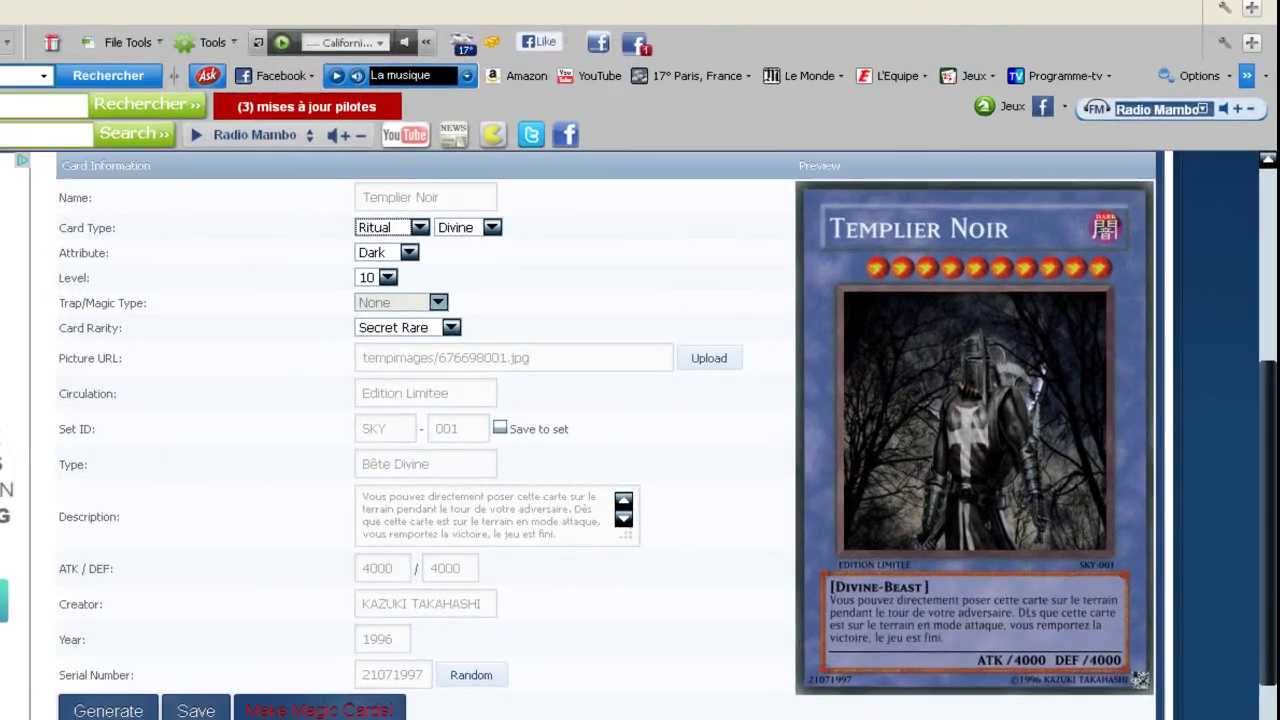
Task: Click the Type field Bête Divine
Action: pos(425,464)
